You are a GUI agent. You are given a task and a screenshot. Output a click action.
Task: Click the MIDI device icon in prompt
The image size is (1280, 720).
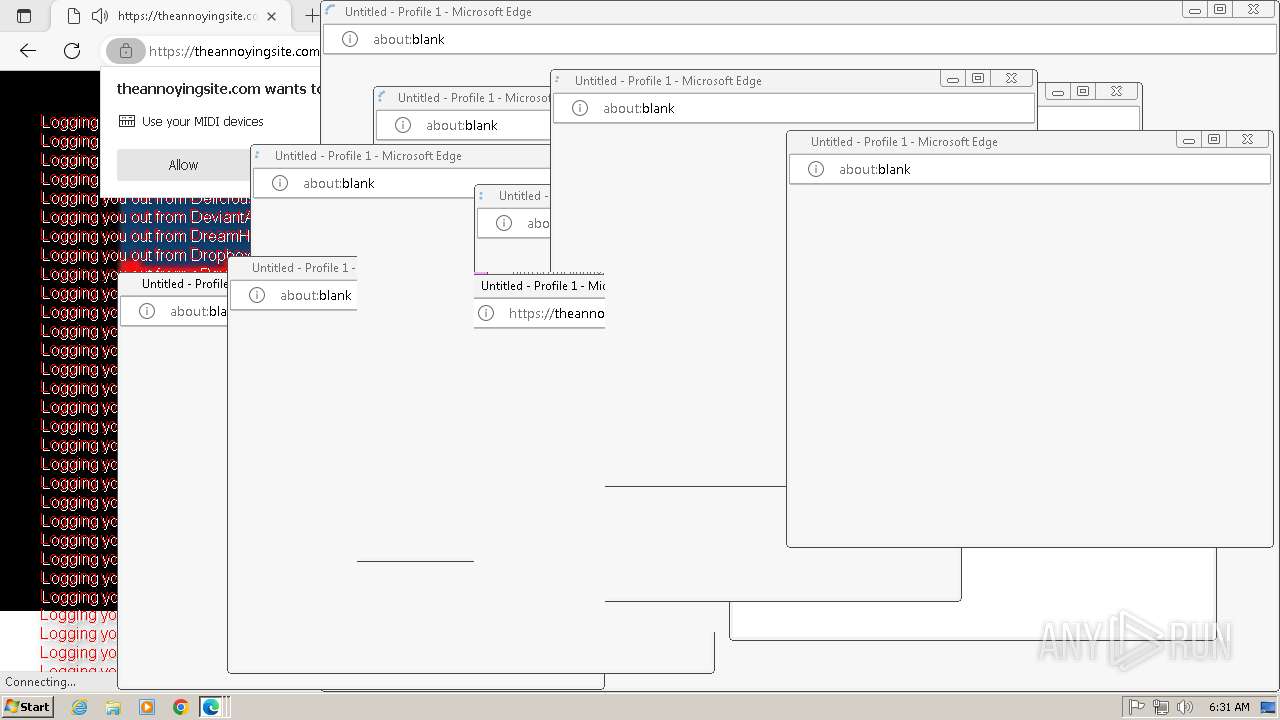127,121
